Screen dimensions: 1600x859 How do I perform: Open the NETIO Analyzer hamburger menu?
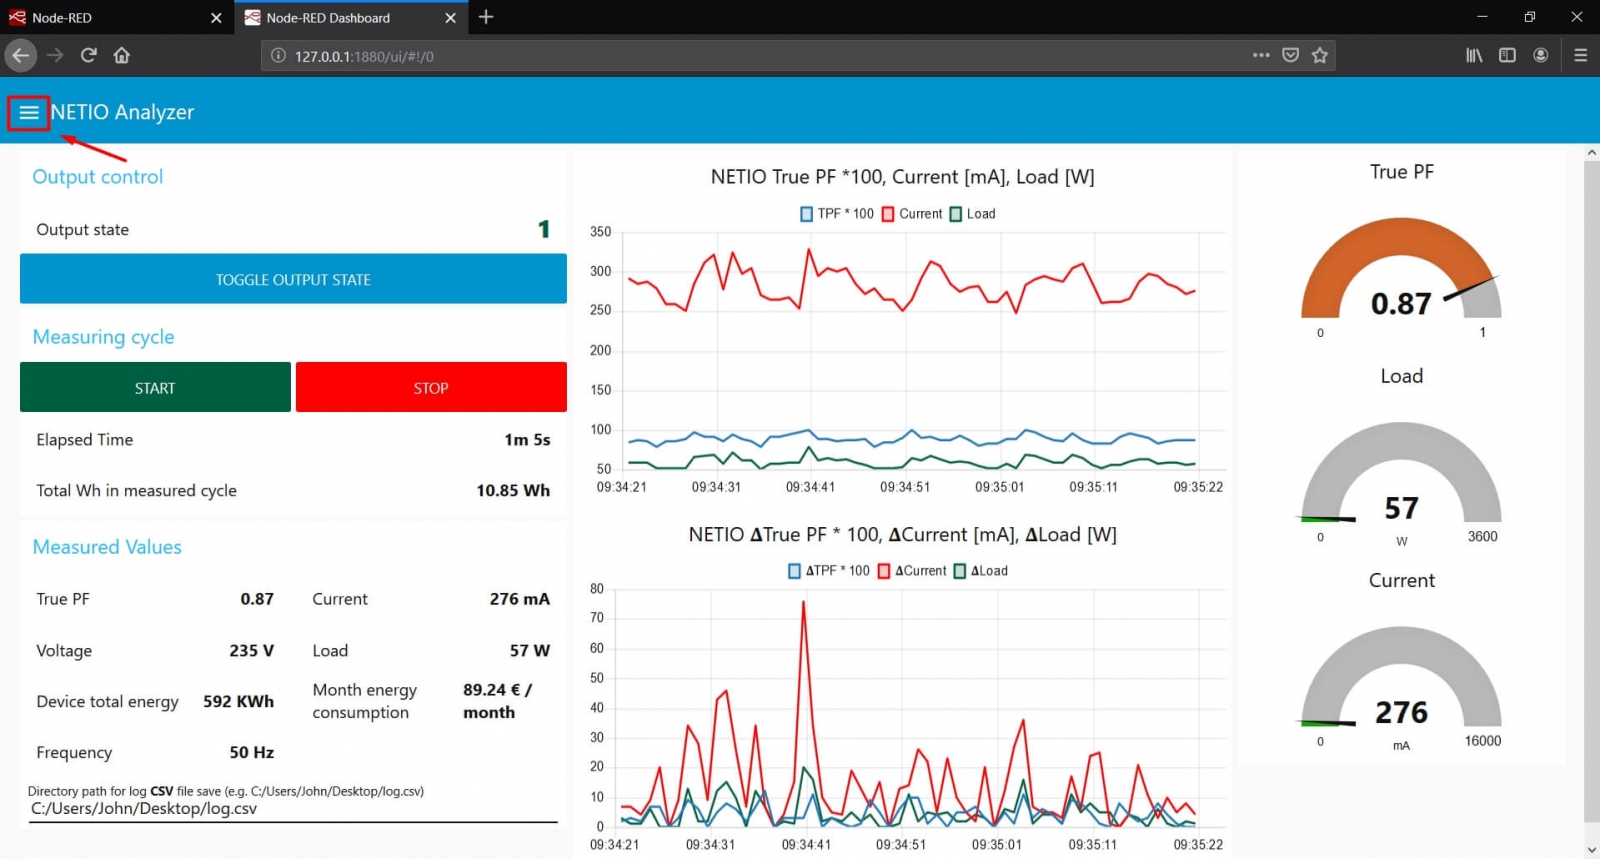(x=29, y=113)
